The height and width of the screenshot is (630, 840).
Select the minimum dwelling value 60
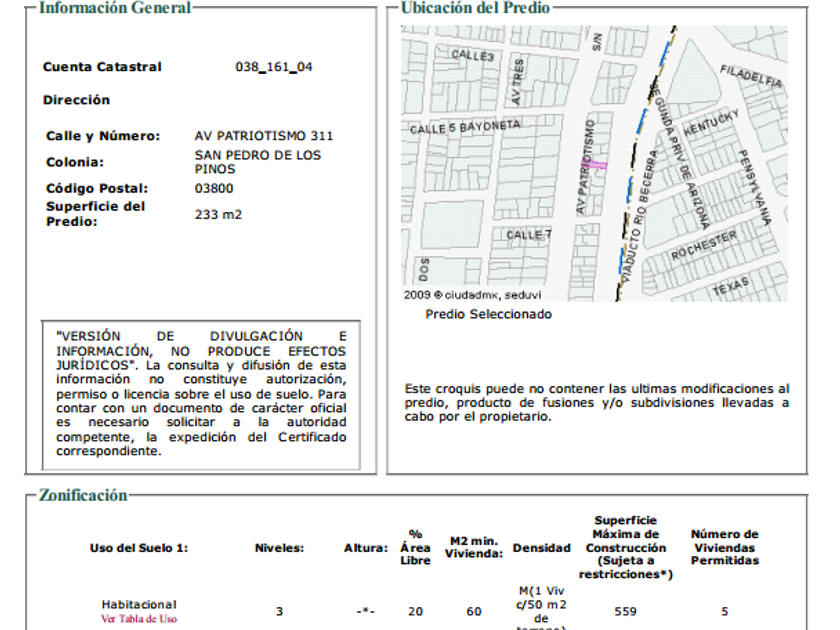click(474, 612)
